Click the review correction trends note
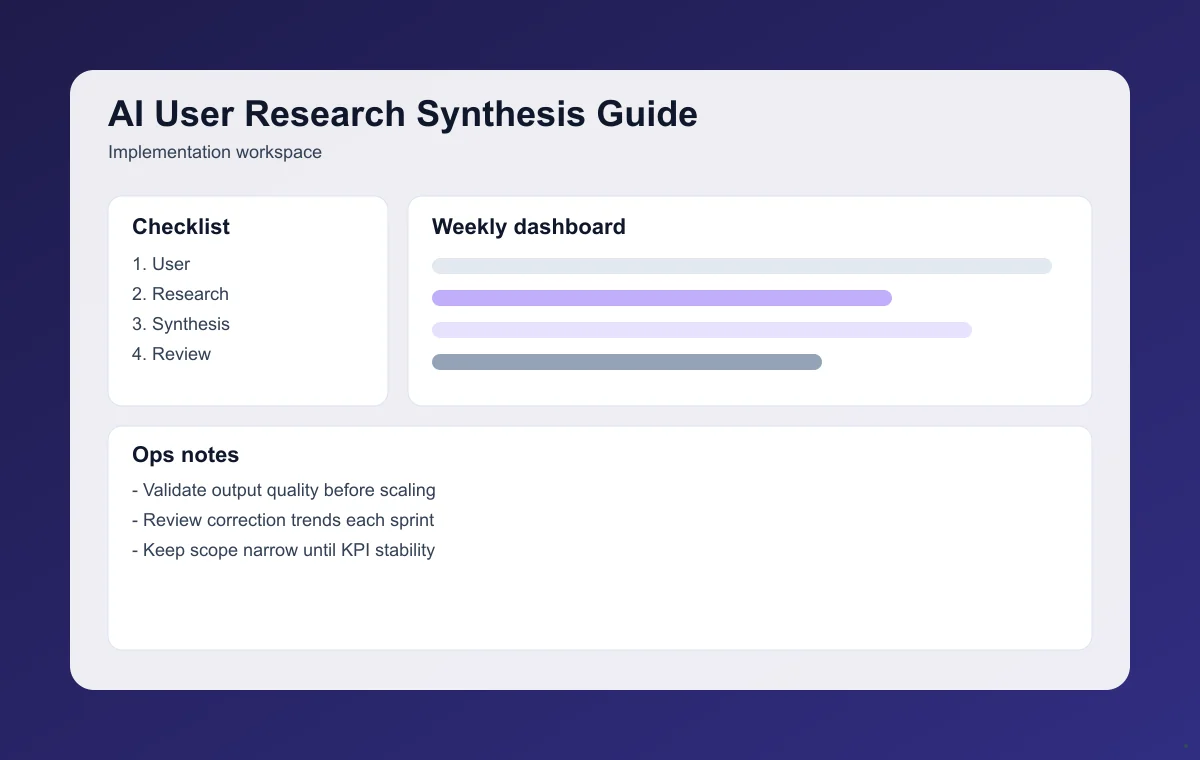1200x760 pixels. (283, 520)
